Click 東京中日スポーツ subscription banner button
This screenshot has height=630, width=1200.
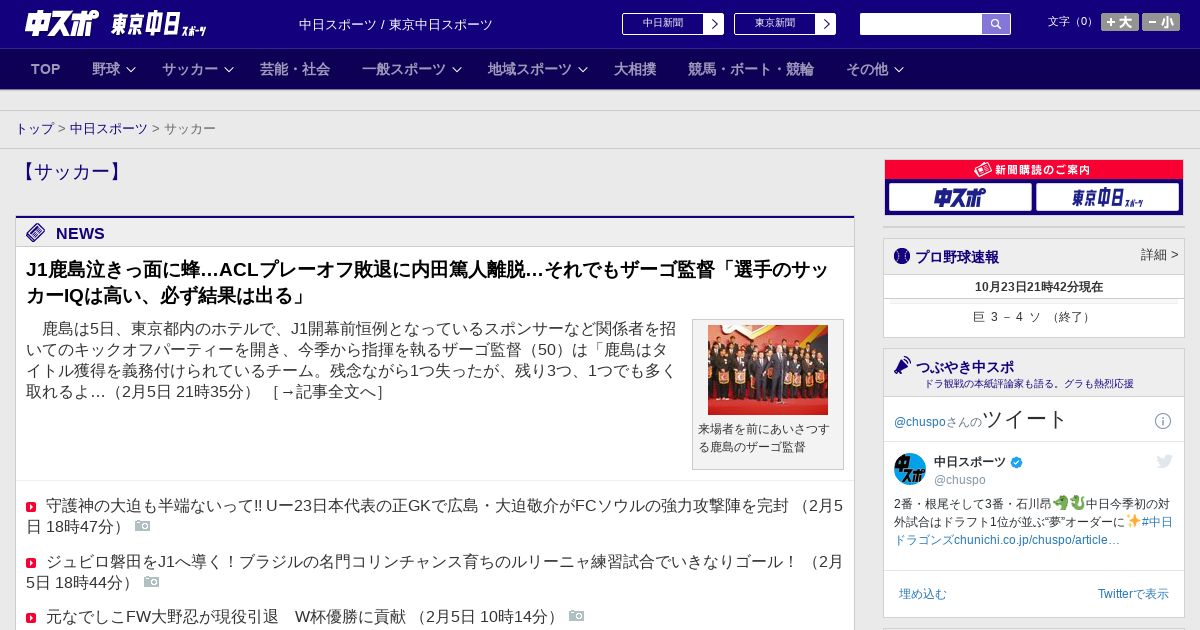(x=1107, y=197)
